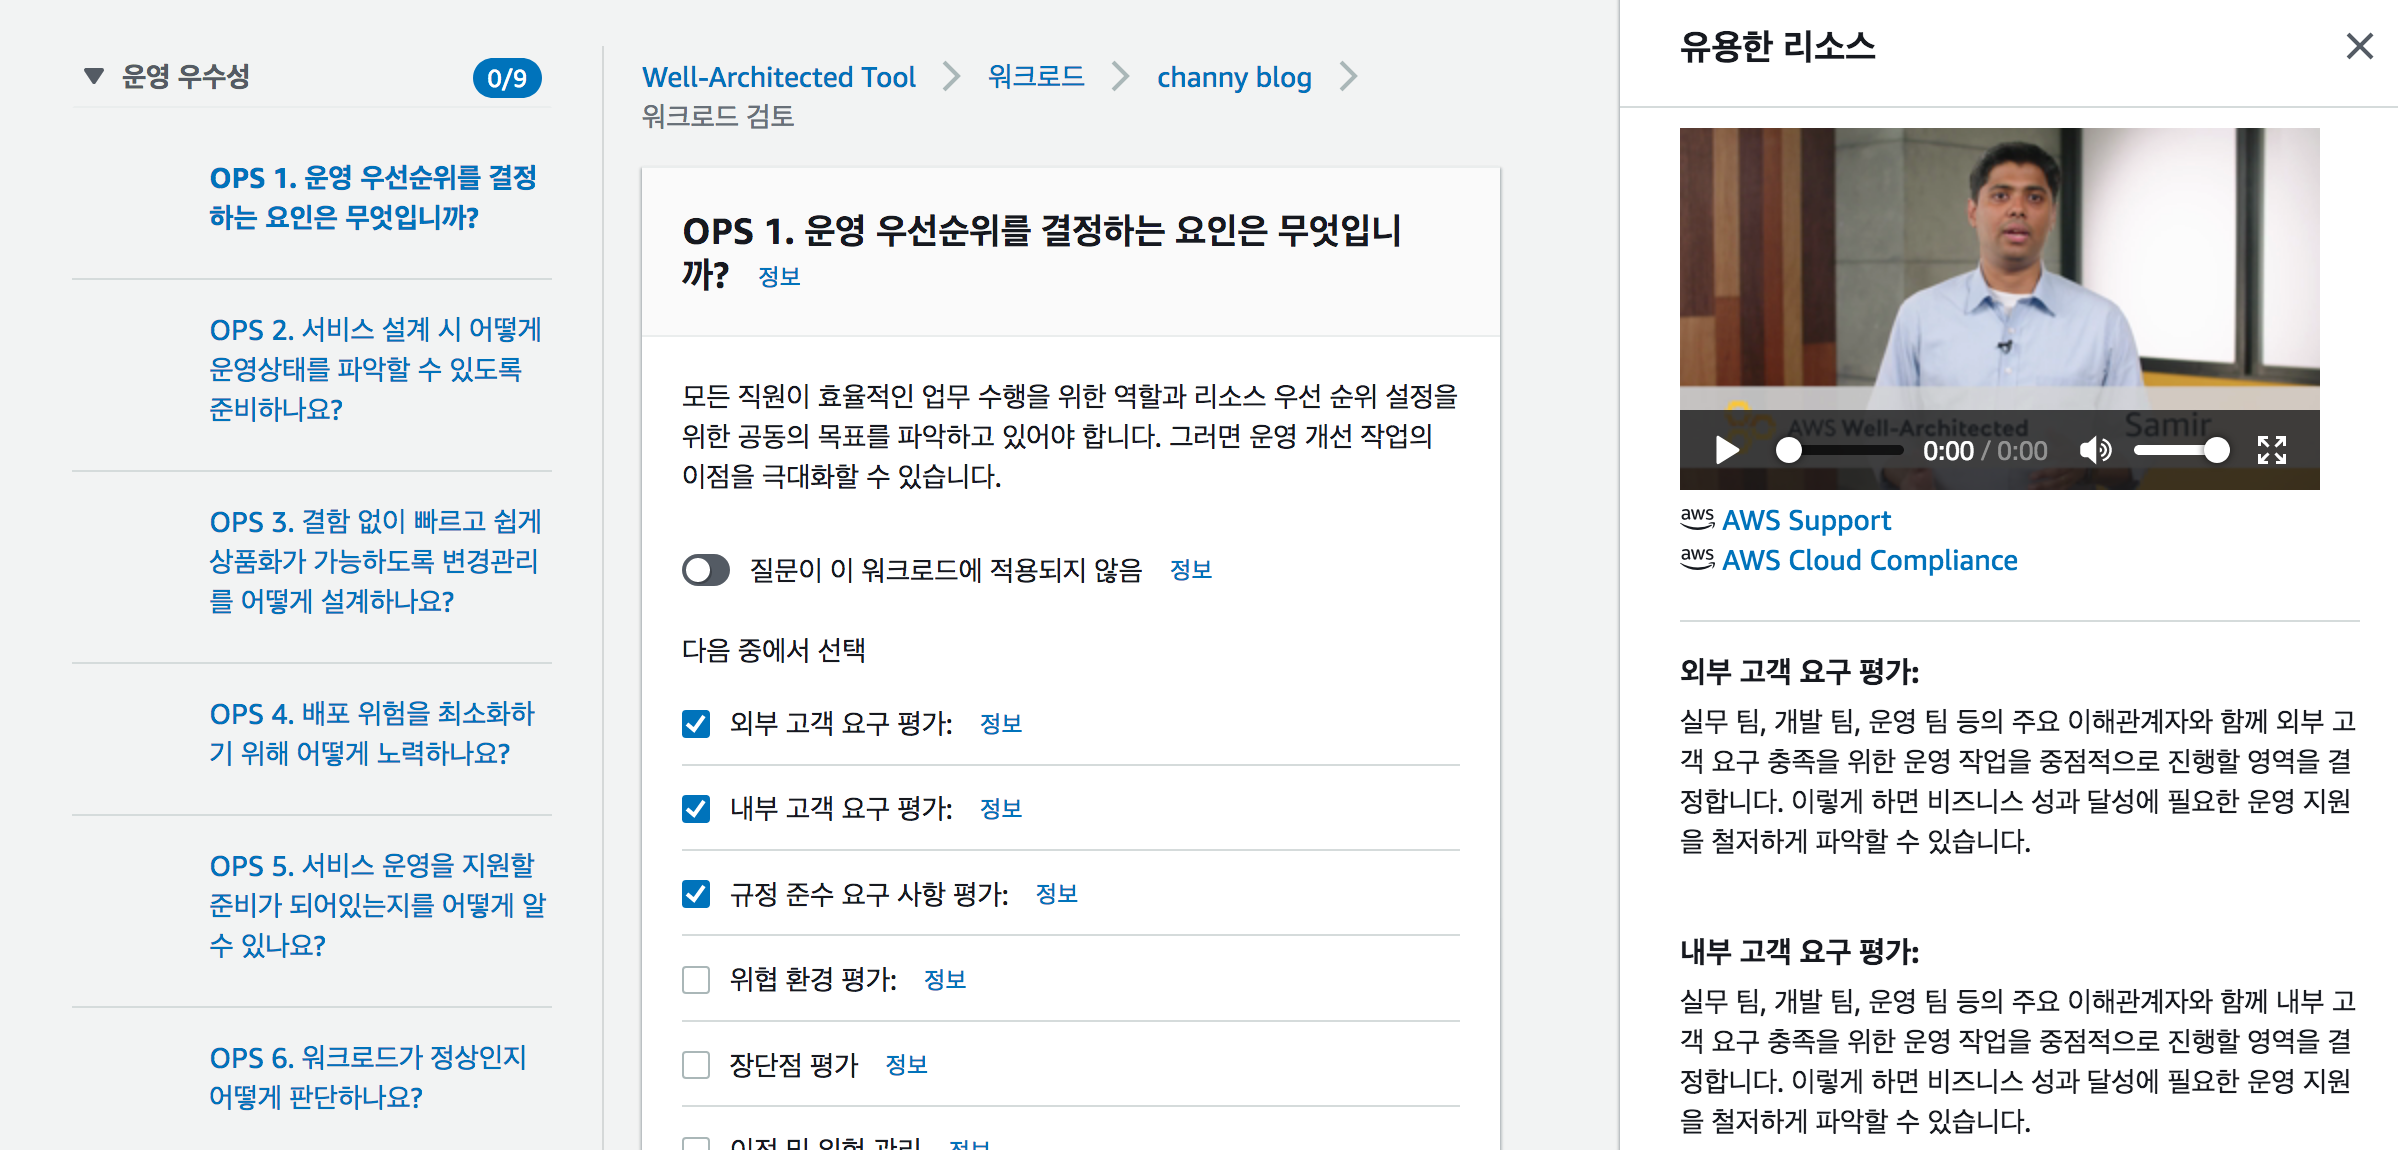
Task: Mute the video with speaker icon
Action: coord(2095,450)
